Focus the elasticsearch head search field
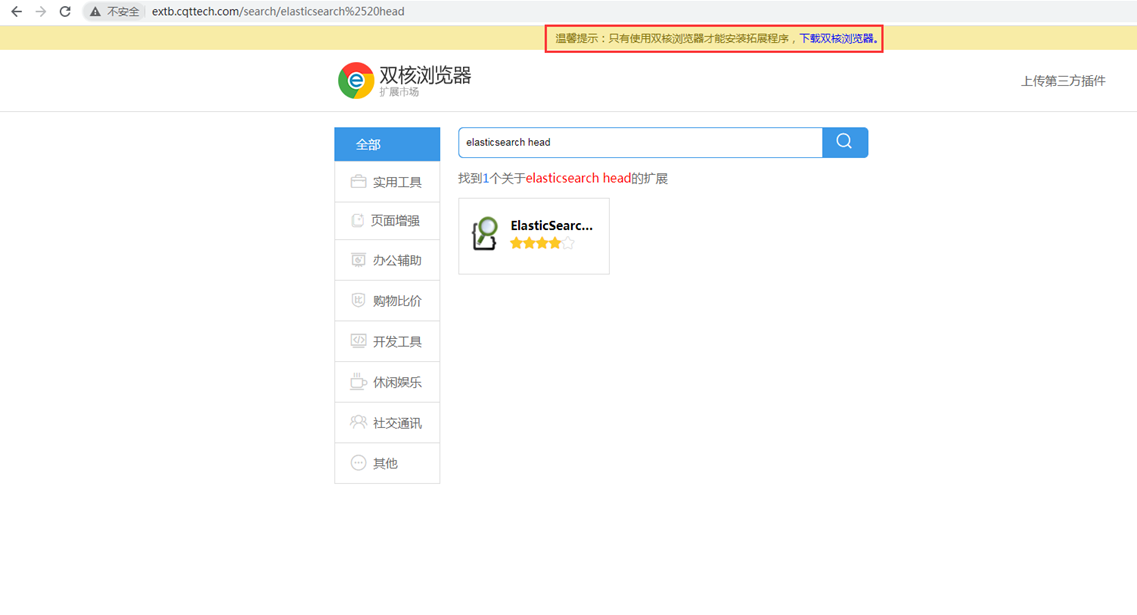 click(x=640, y=142)
